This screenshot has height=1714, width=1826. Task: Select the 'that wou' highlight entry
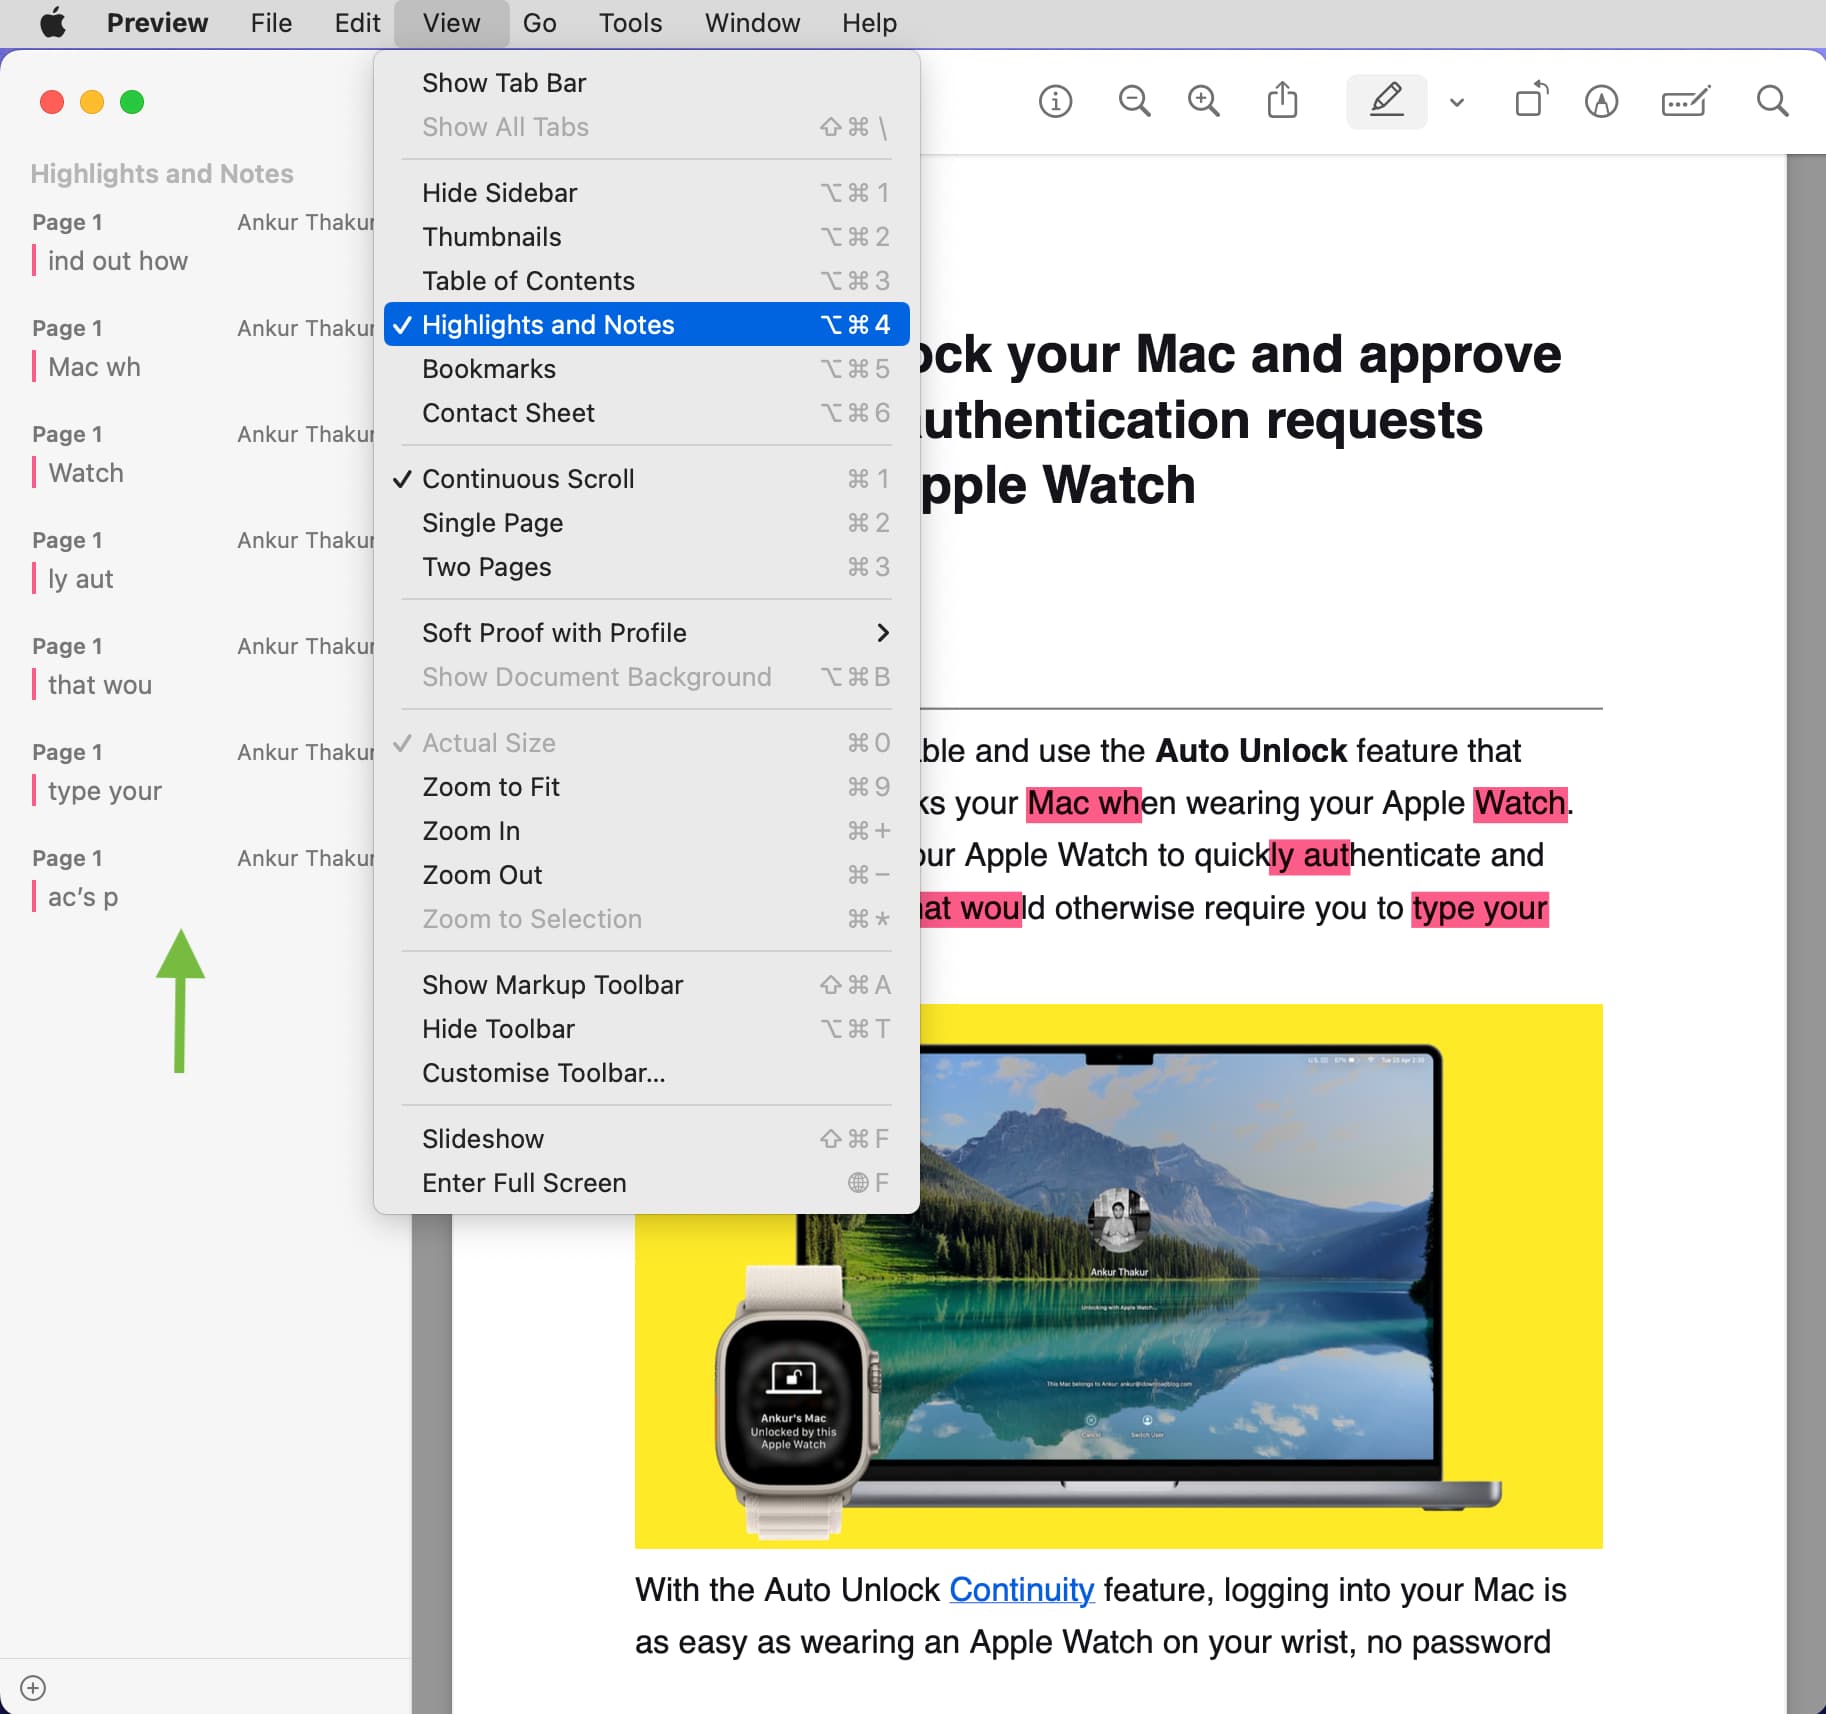pyautogui.click(x=200, y=667)
